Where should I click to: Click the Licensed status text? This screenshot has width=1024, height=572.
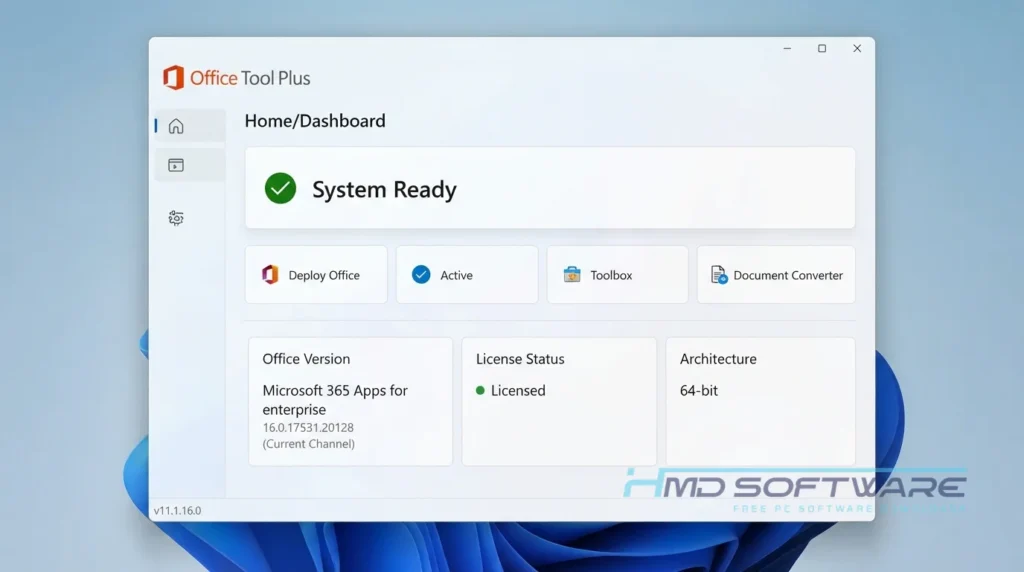click(518, 390)
